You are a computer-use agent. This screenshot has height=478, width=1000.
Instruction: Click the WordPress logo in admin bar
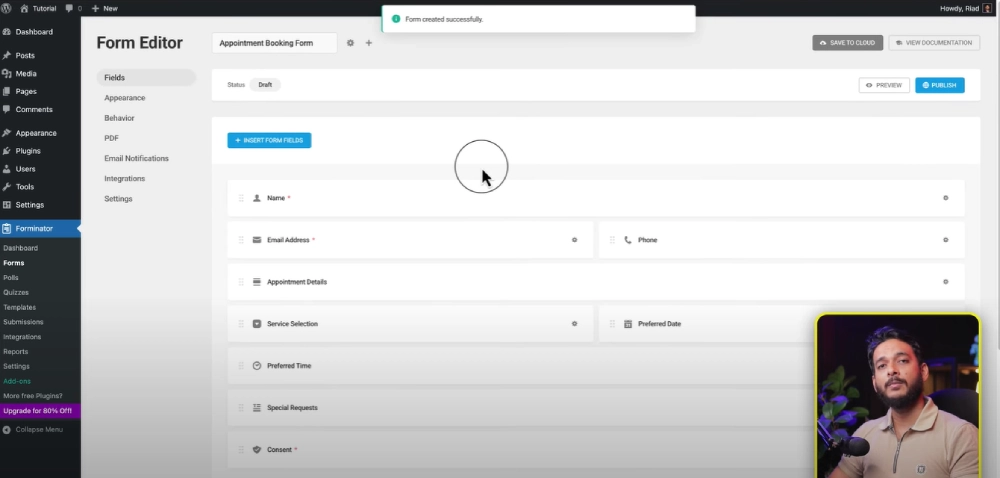(6, 8)
